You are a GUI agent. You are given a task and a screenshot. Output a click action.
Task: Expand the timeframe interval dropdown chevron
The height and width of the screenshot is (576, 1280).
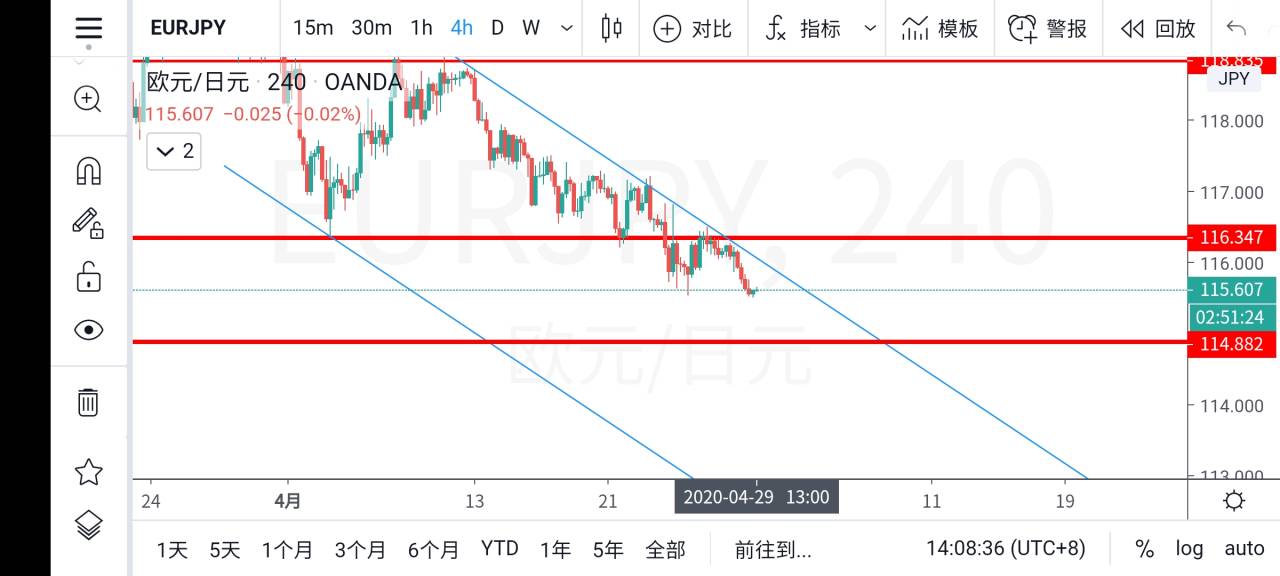click(x=568, y=28)
